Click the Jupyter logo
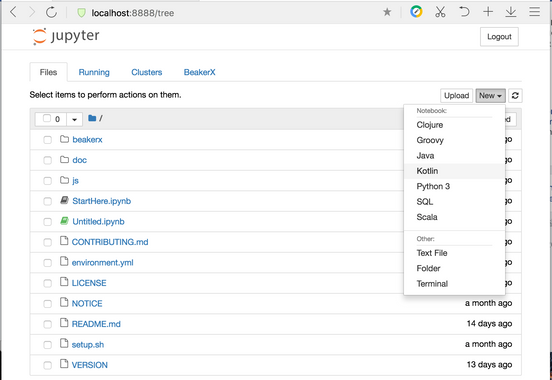552x380 pixels. tap(66, 36)
